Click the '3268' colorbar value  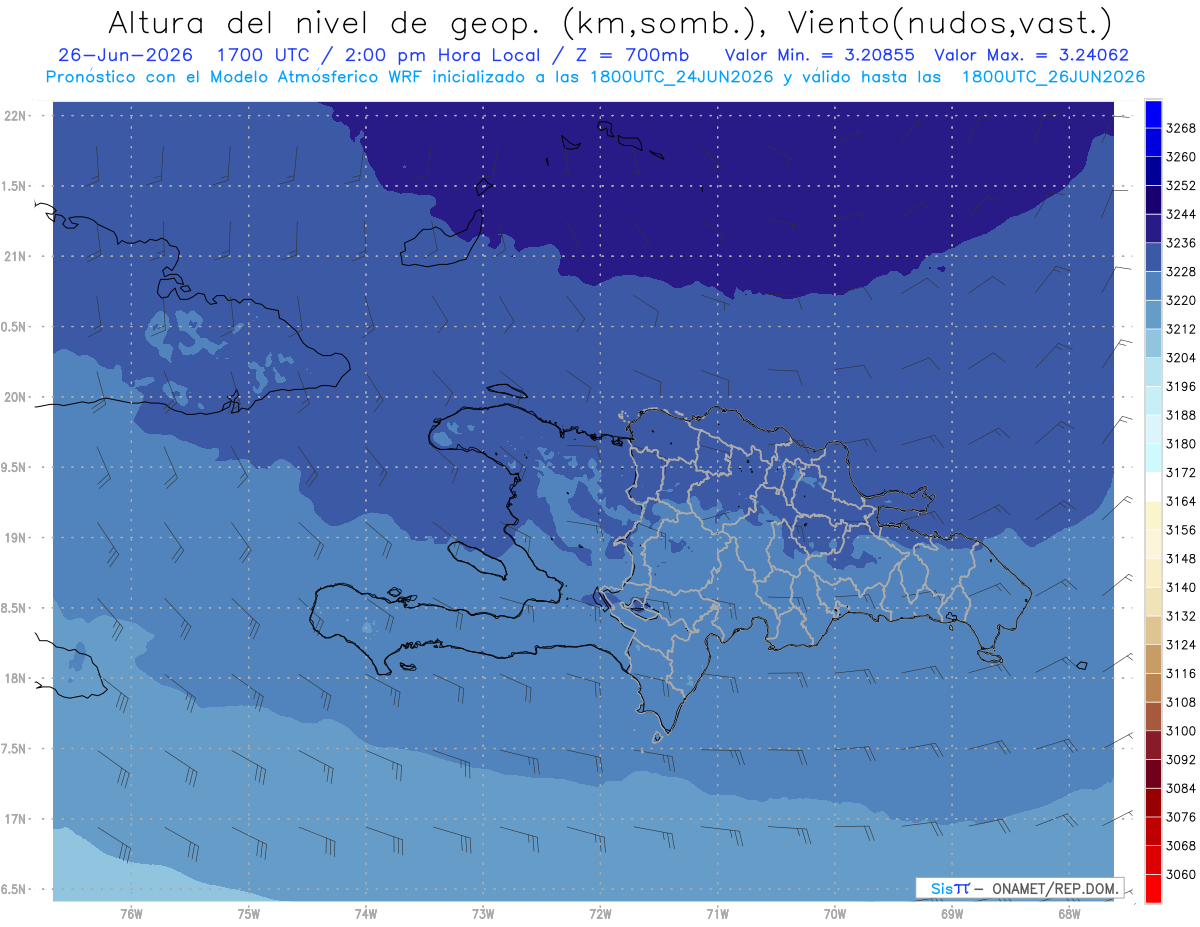1181,129
